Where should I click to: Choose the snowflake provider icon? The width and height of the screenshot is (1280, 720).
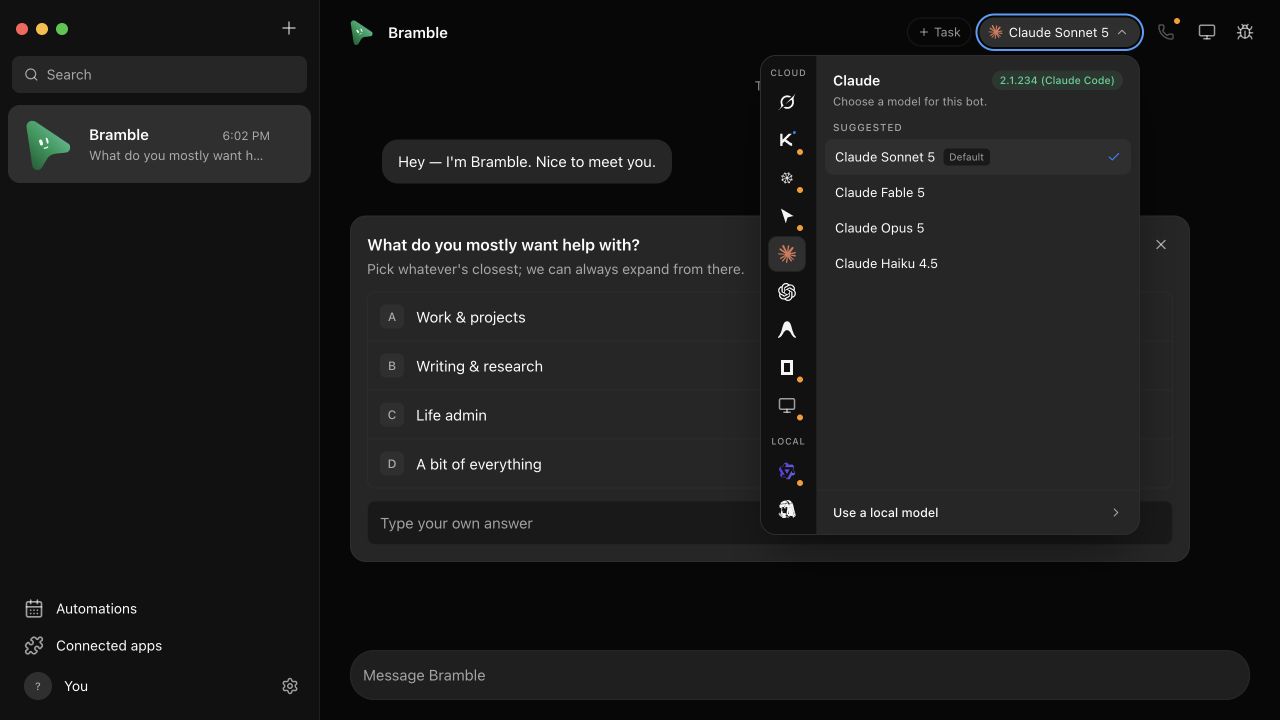[x=787, y=178]
